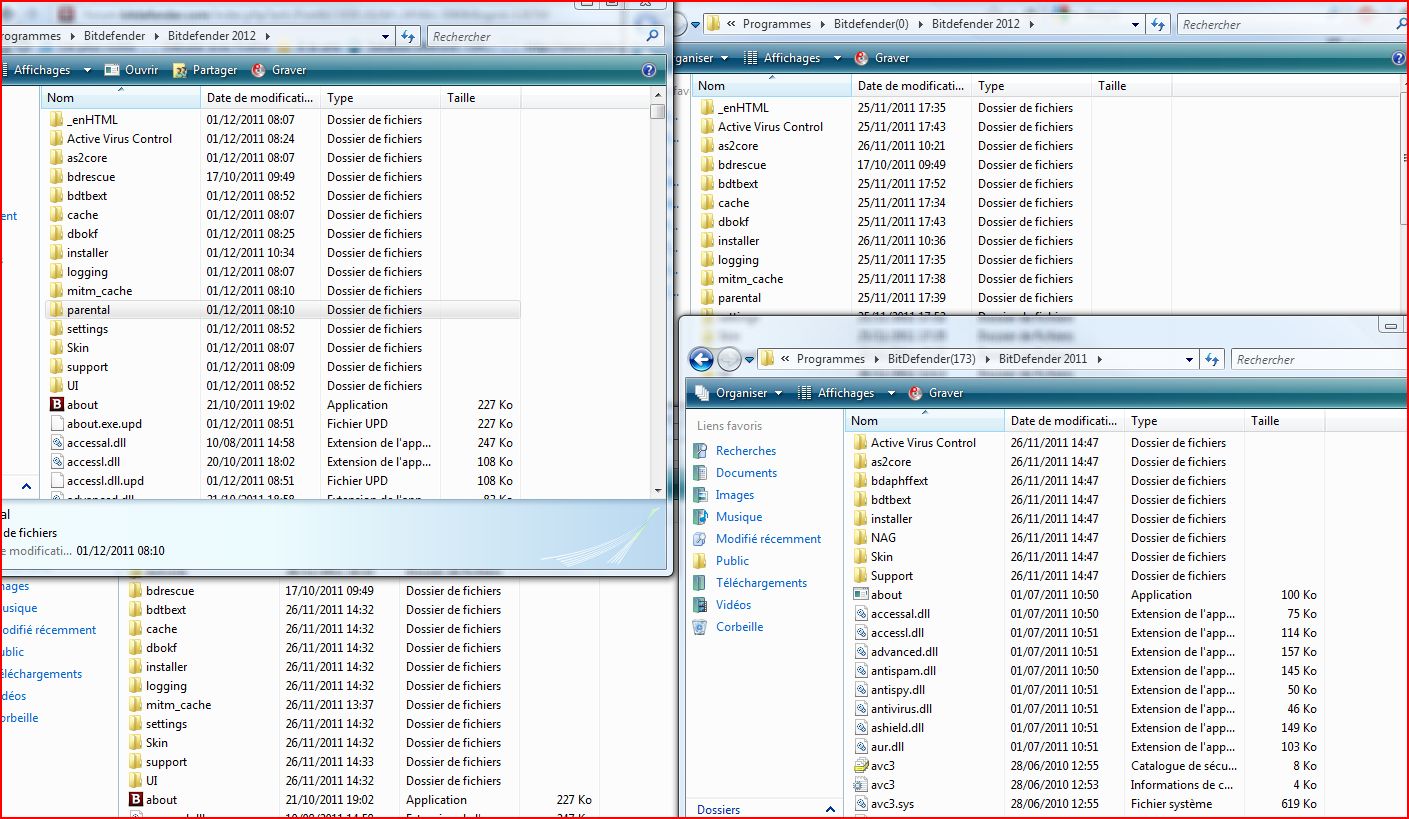Select parental folder in front left window
Image resolution: width=1409 pixels, height=819 pixels.
click(x=282, y=310)
